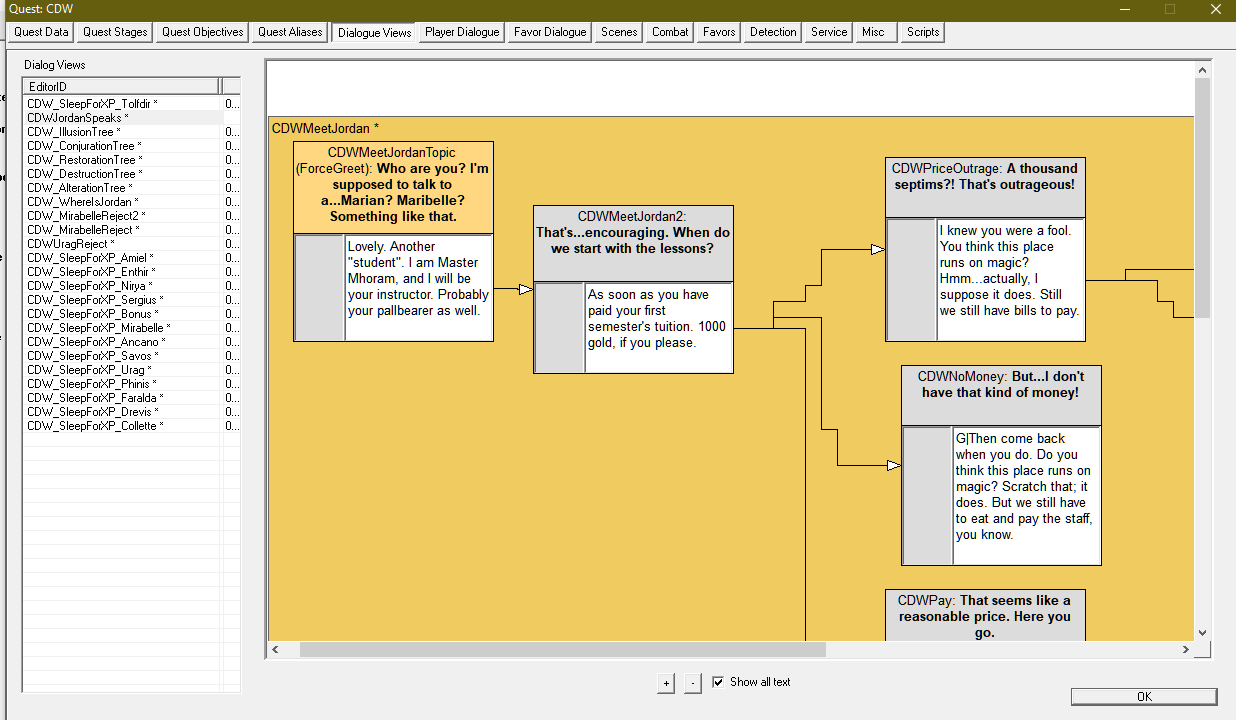Zoom out with the minus button
The height and width of the screenshot is (720, 1236).
[693, 683]
